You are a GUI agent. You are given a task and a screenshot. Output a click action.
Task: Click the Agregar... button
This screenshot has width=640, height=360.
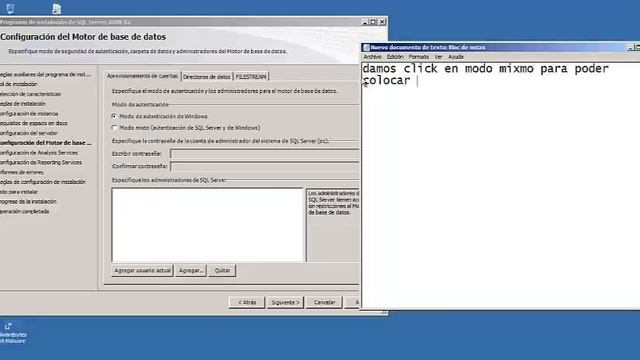point(191,270)
